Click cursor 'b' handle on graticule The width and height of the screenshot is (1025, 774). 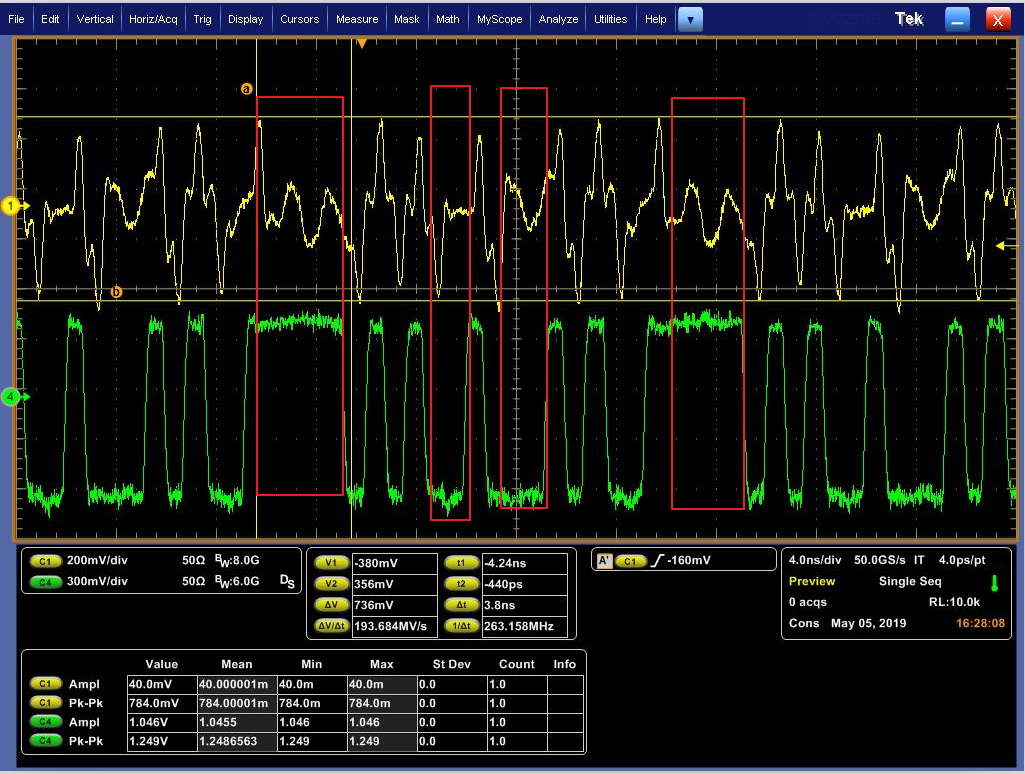pos(116,292)
